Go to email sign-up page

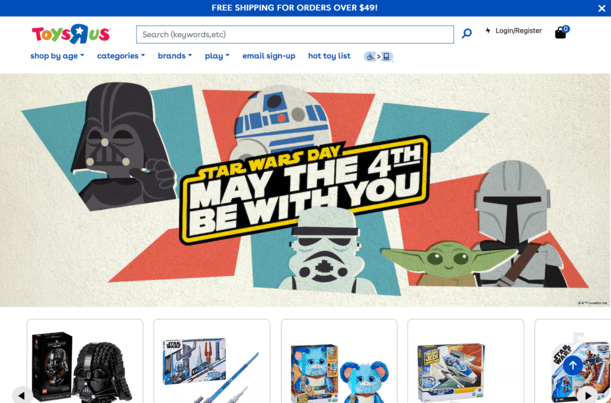(x=269, y=56)
